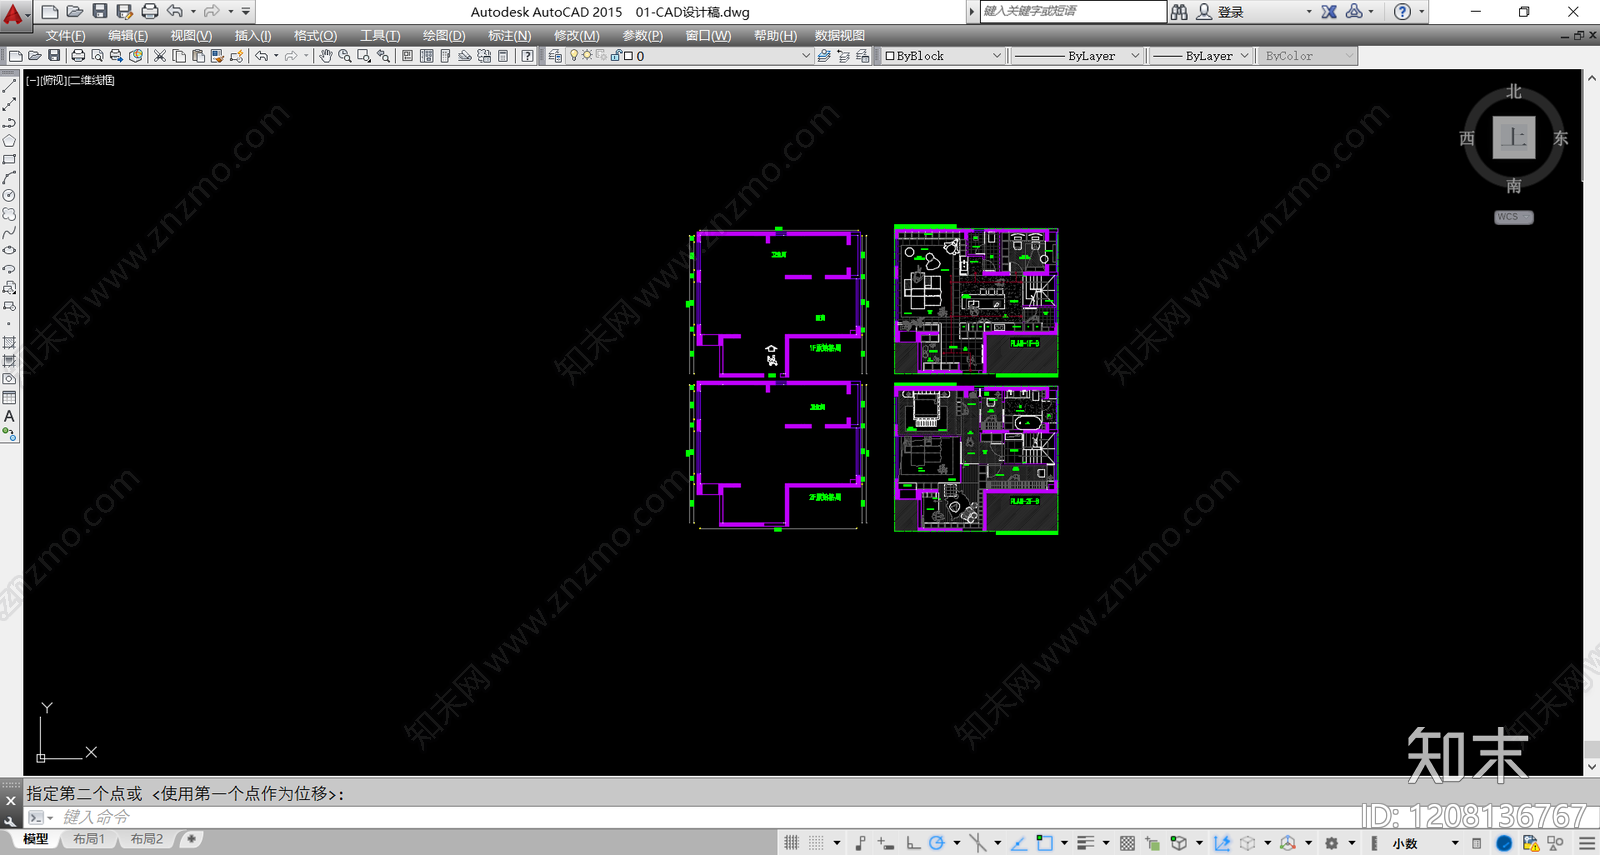Select the Circle draw tool
Viewport: 1600px width, 855px height.
(9, 196)
